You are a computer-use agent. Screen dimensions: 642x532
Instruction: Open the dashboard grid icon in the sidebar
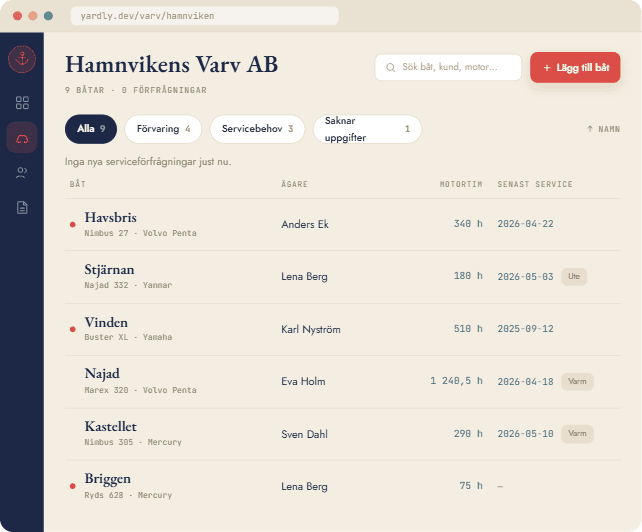pos(22,103)
